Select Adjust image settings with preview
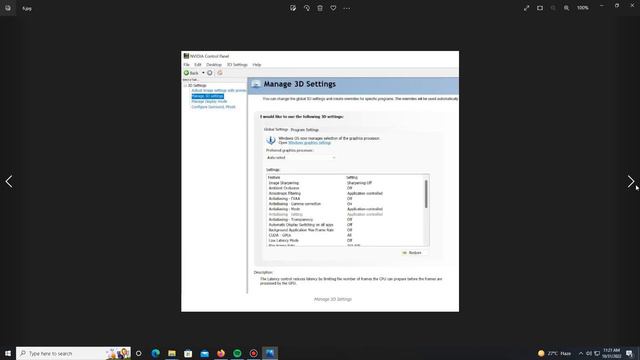 [x=219, y=91]
